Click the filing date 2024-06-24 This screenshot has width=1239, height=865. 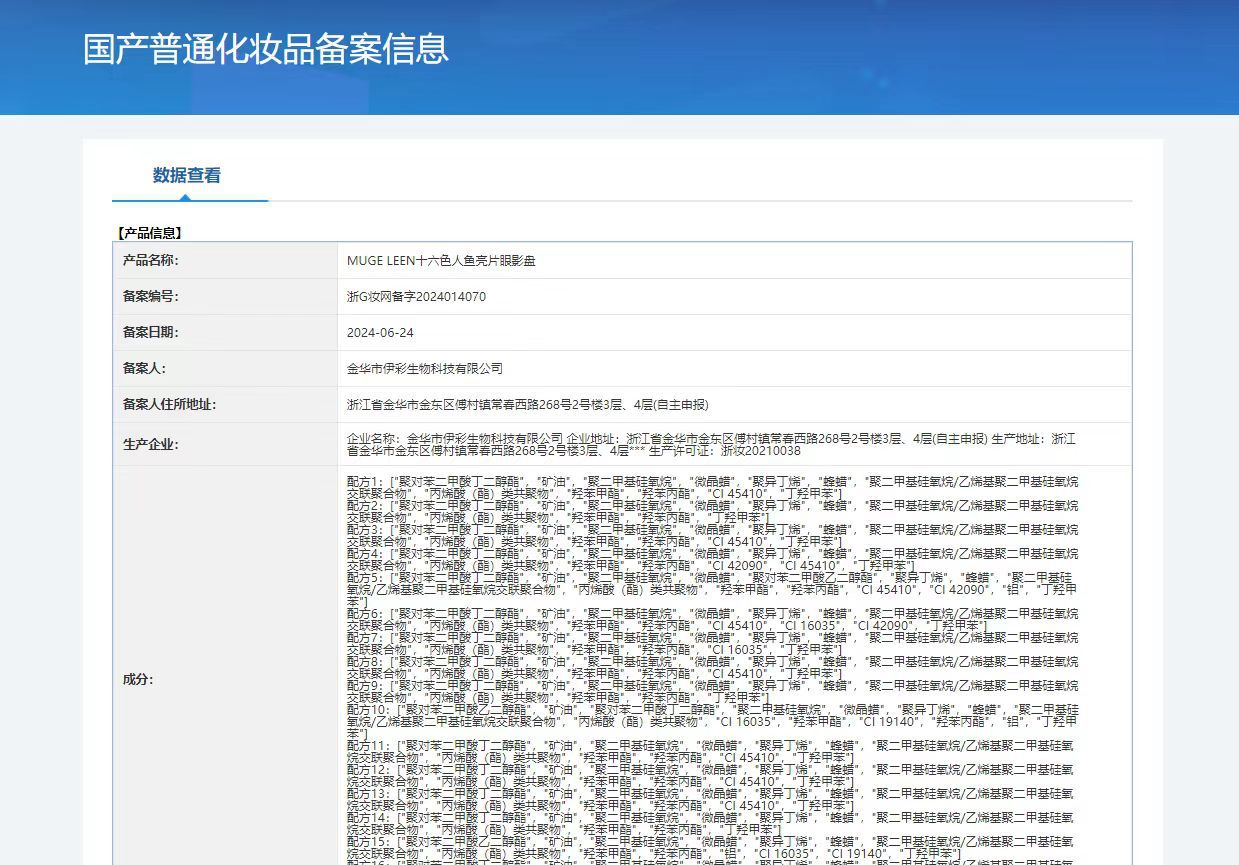point(380,333)
